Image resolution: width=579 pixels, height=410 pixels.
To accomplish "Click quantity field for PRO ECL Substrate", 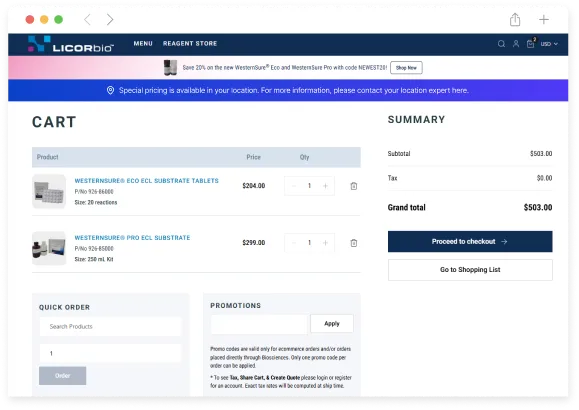I will tap(309, 243).
